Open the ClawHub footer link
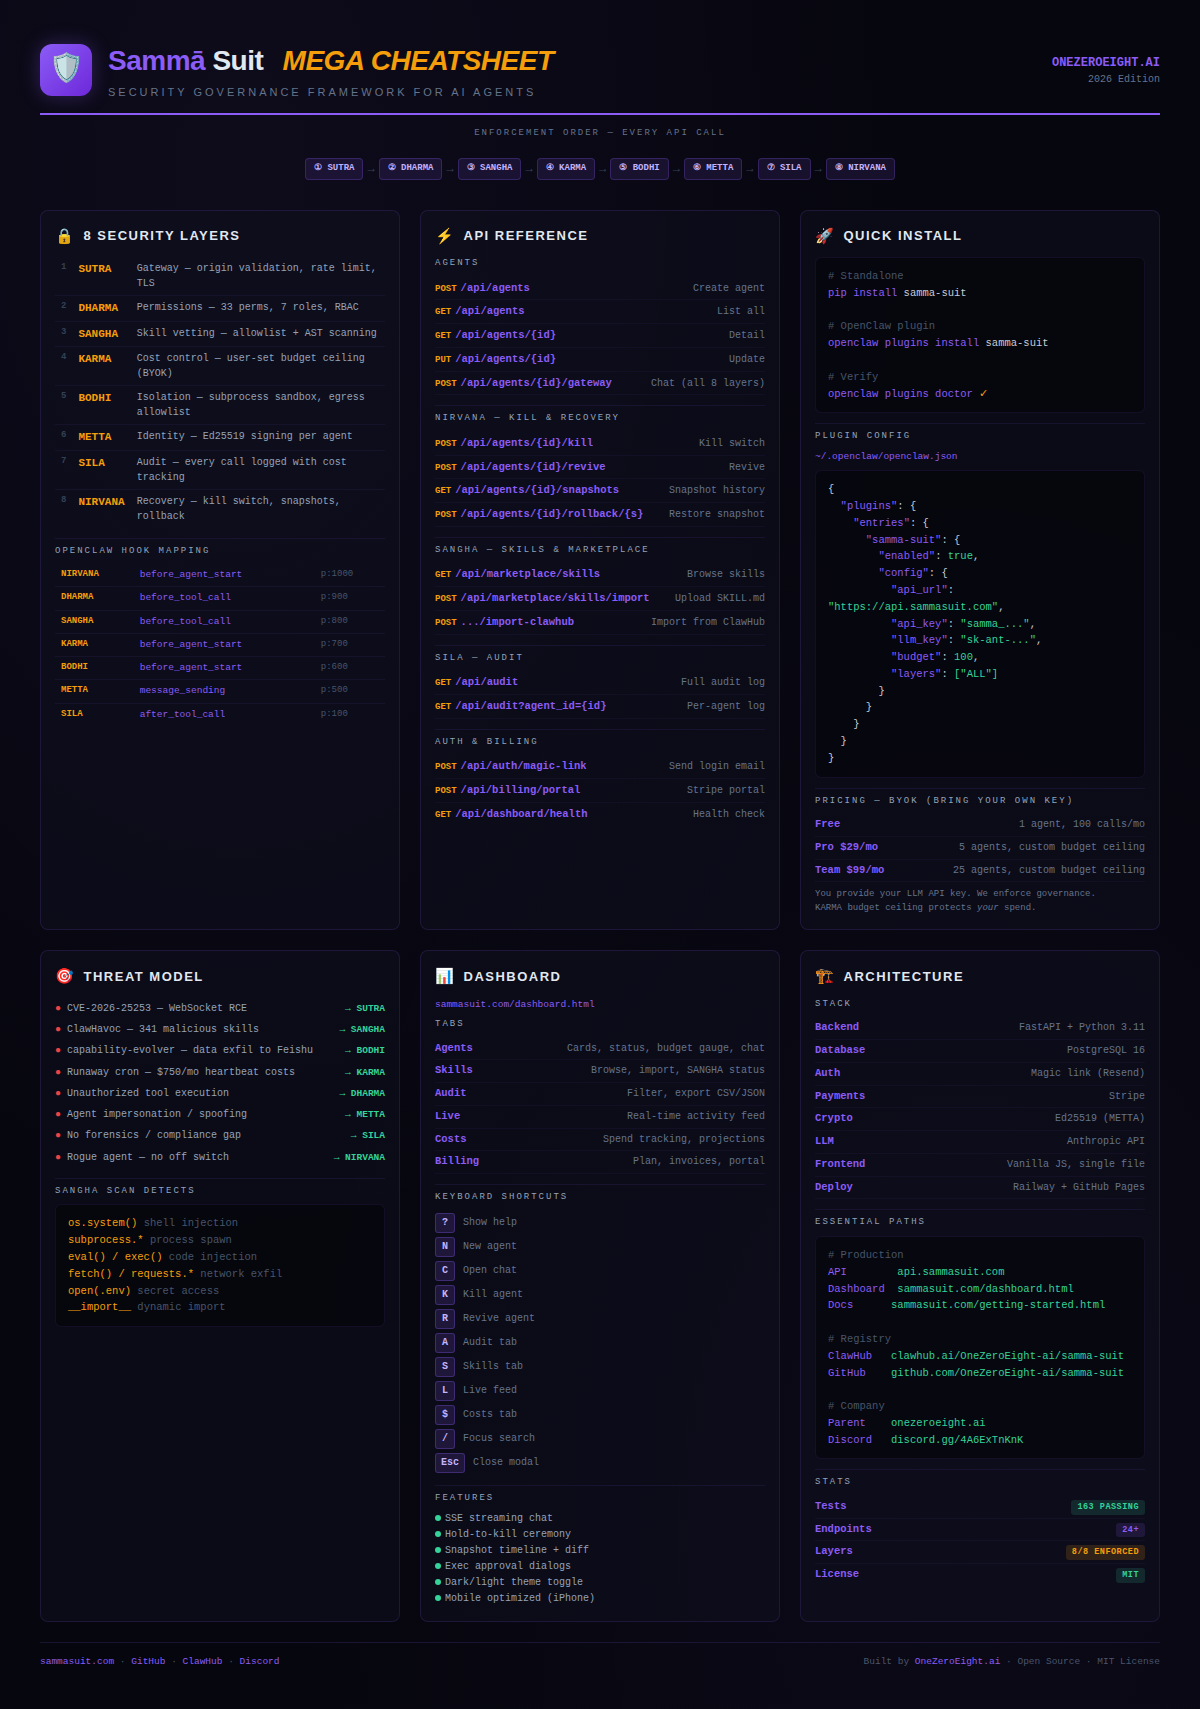This screenshot has width=1200, height=1709. tap(202, 1661)
